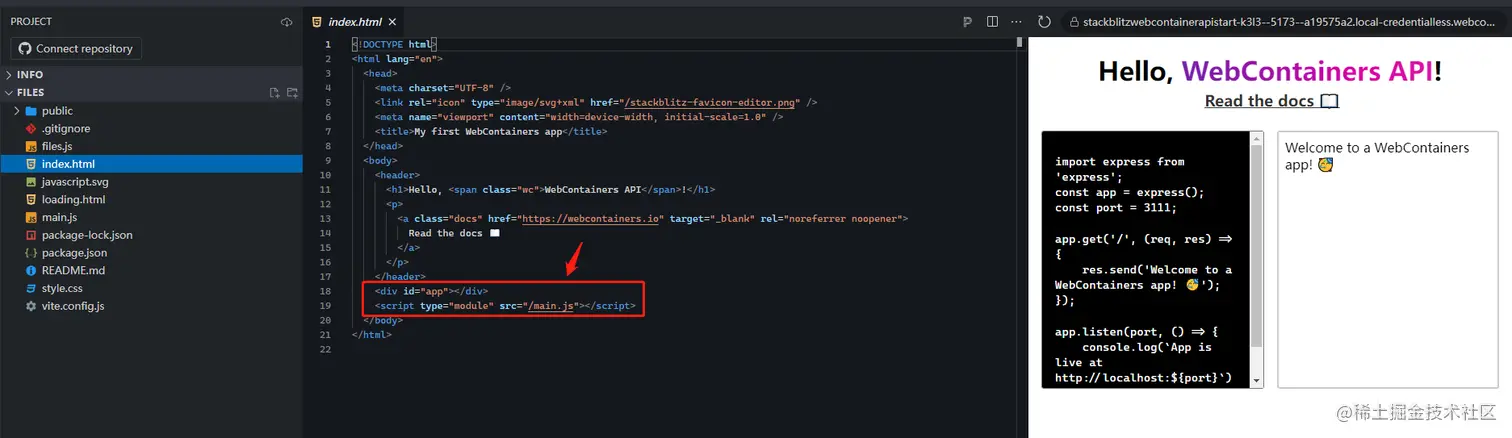The image size is (1512, 438).
Task: Click the CSS icon beside style.css
Action: point(31,288)
